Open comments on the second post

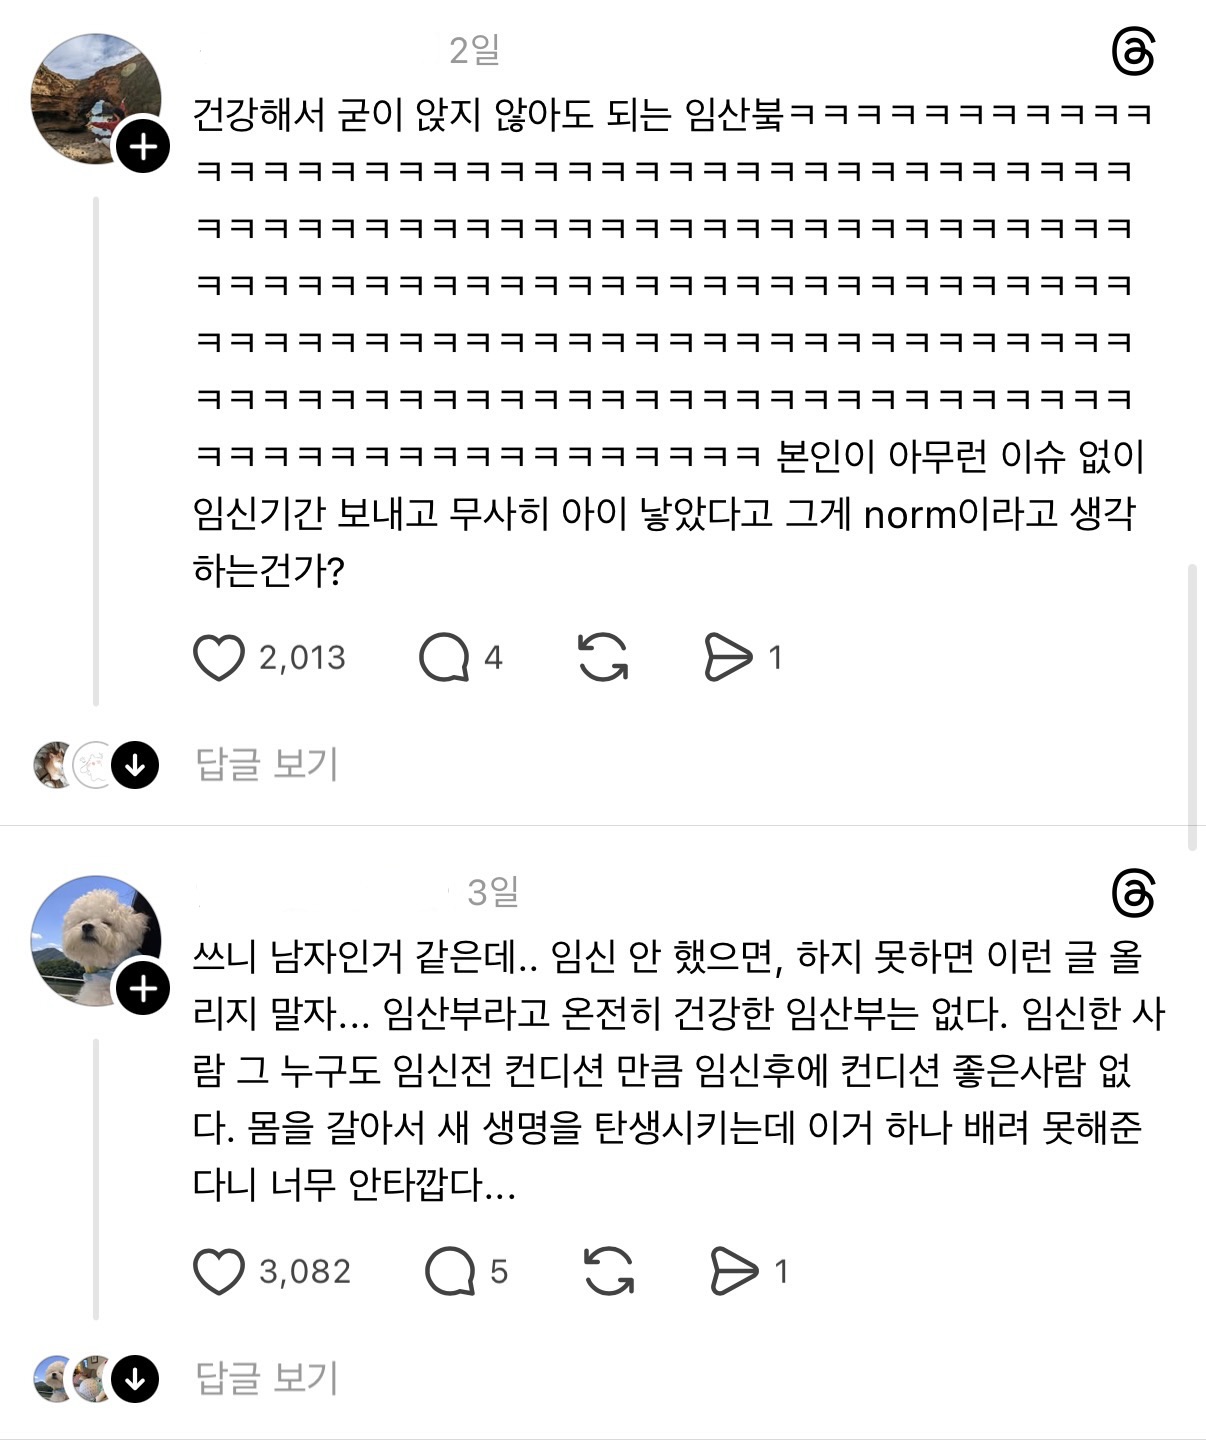(x=450, y=1272)
